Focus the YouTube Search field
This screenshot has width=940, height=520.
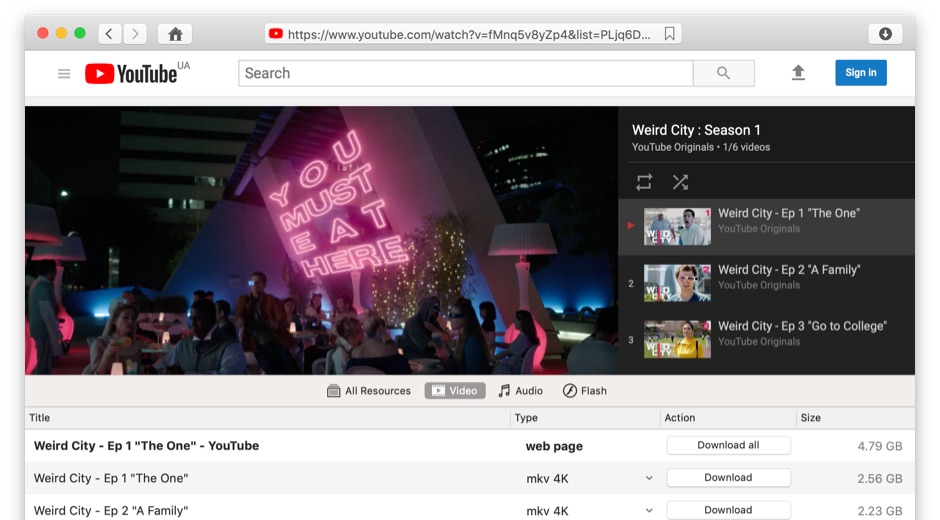click(466, 73)
